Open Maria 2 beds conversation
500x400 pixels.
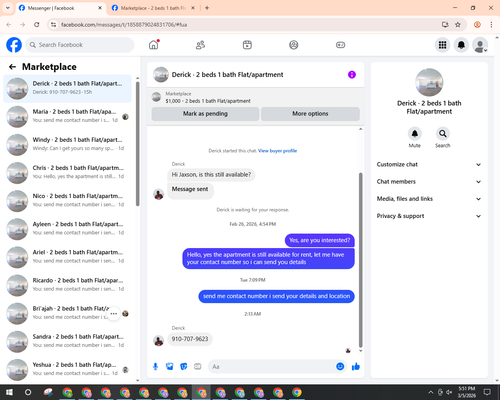click(x=67, y=117)
